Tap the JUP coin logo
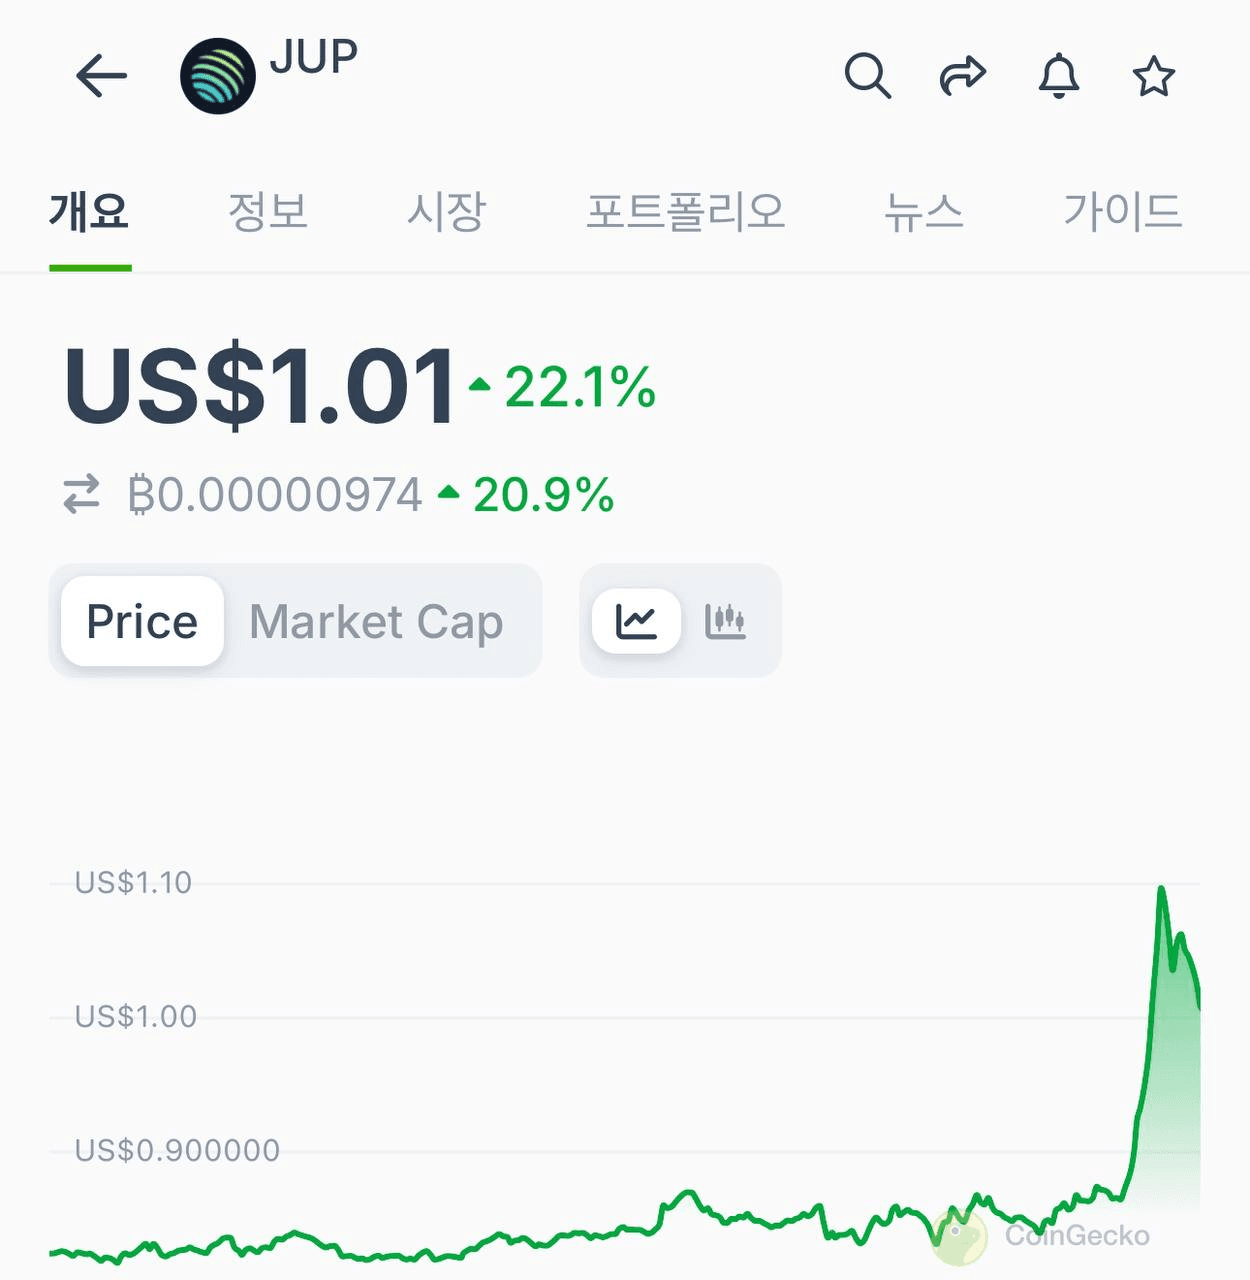The height and width of the screenshot is (1280, 1250). pos(218,76)
